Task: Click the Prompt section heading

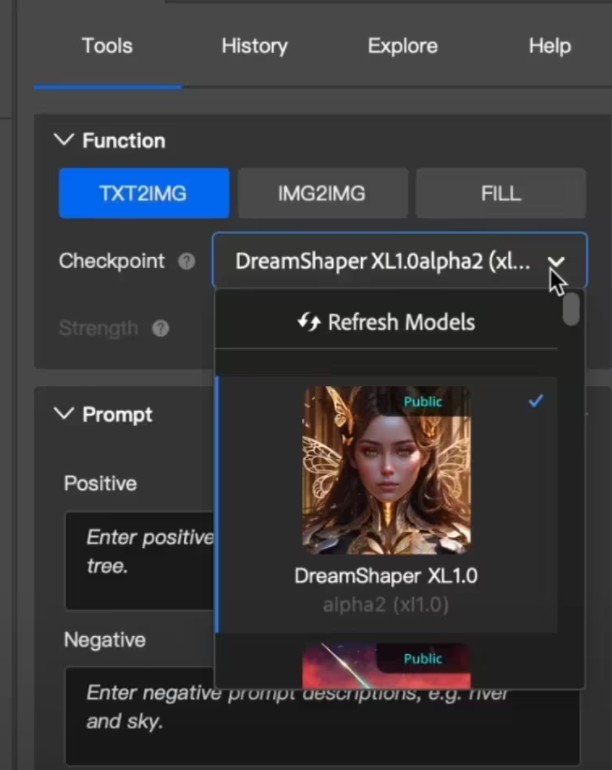Action: pos(117,414)
